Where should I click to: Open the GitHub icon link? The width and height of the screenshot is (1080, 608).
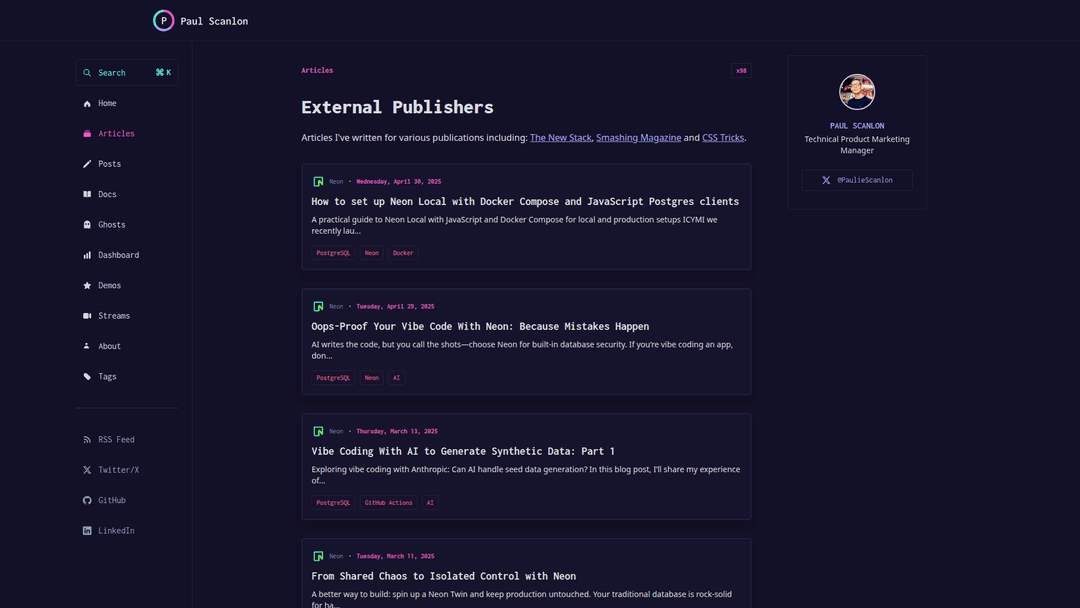click(x=87, y=501)
